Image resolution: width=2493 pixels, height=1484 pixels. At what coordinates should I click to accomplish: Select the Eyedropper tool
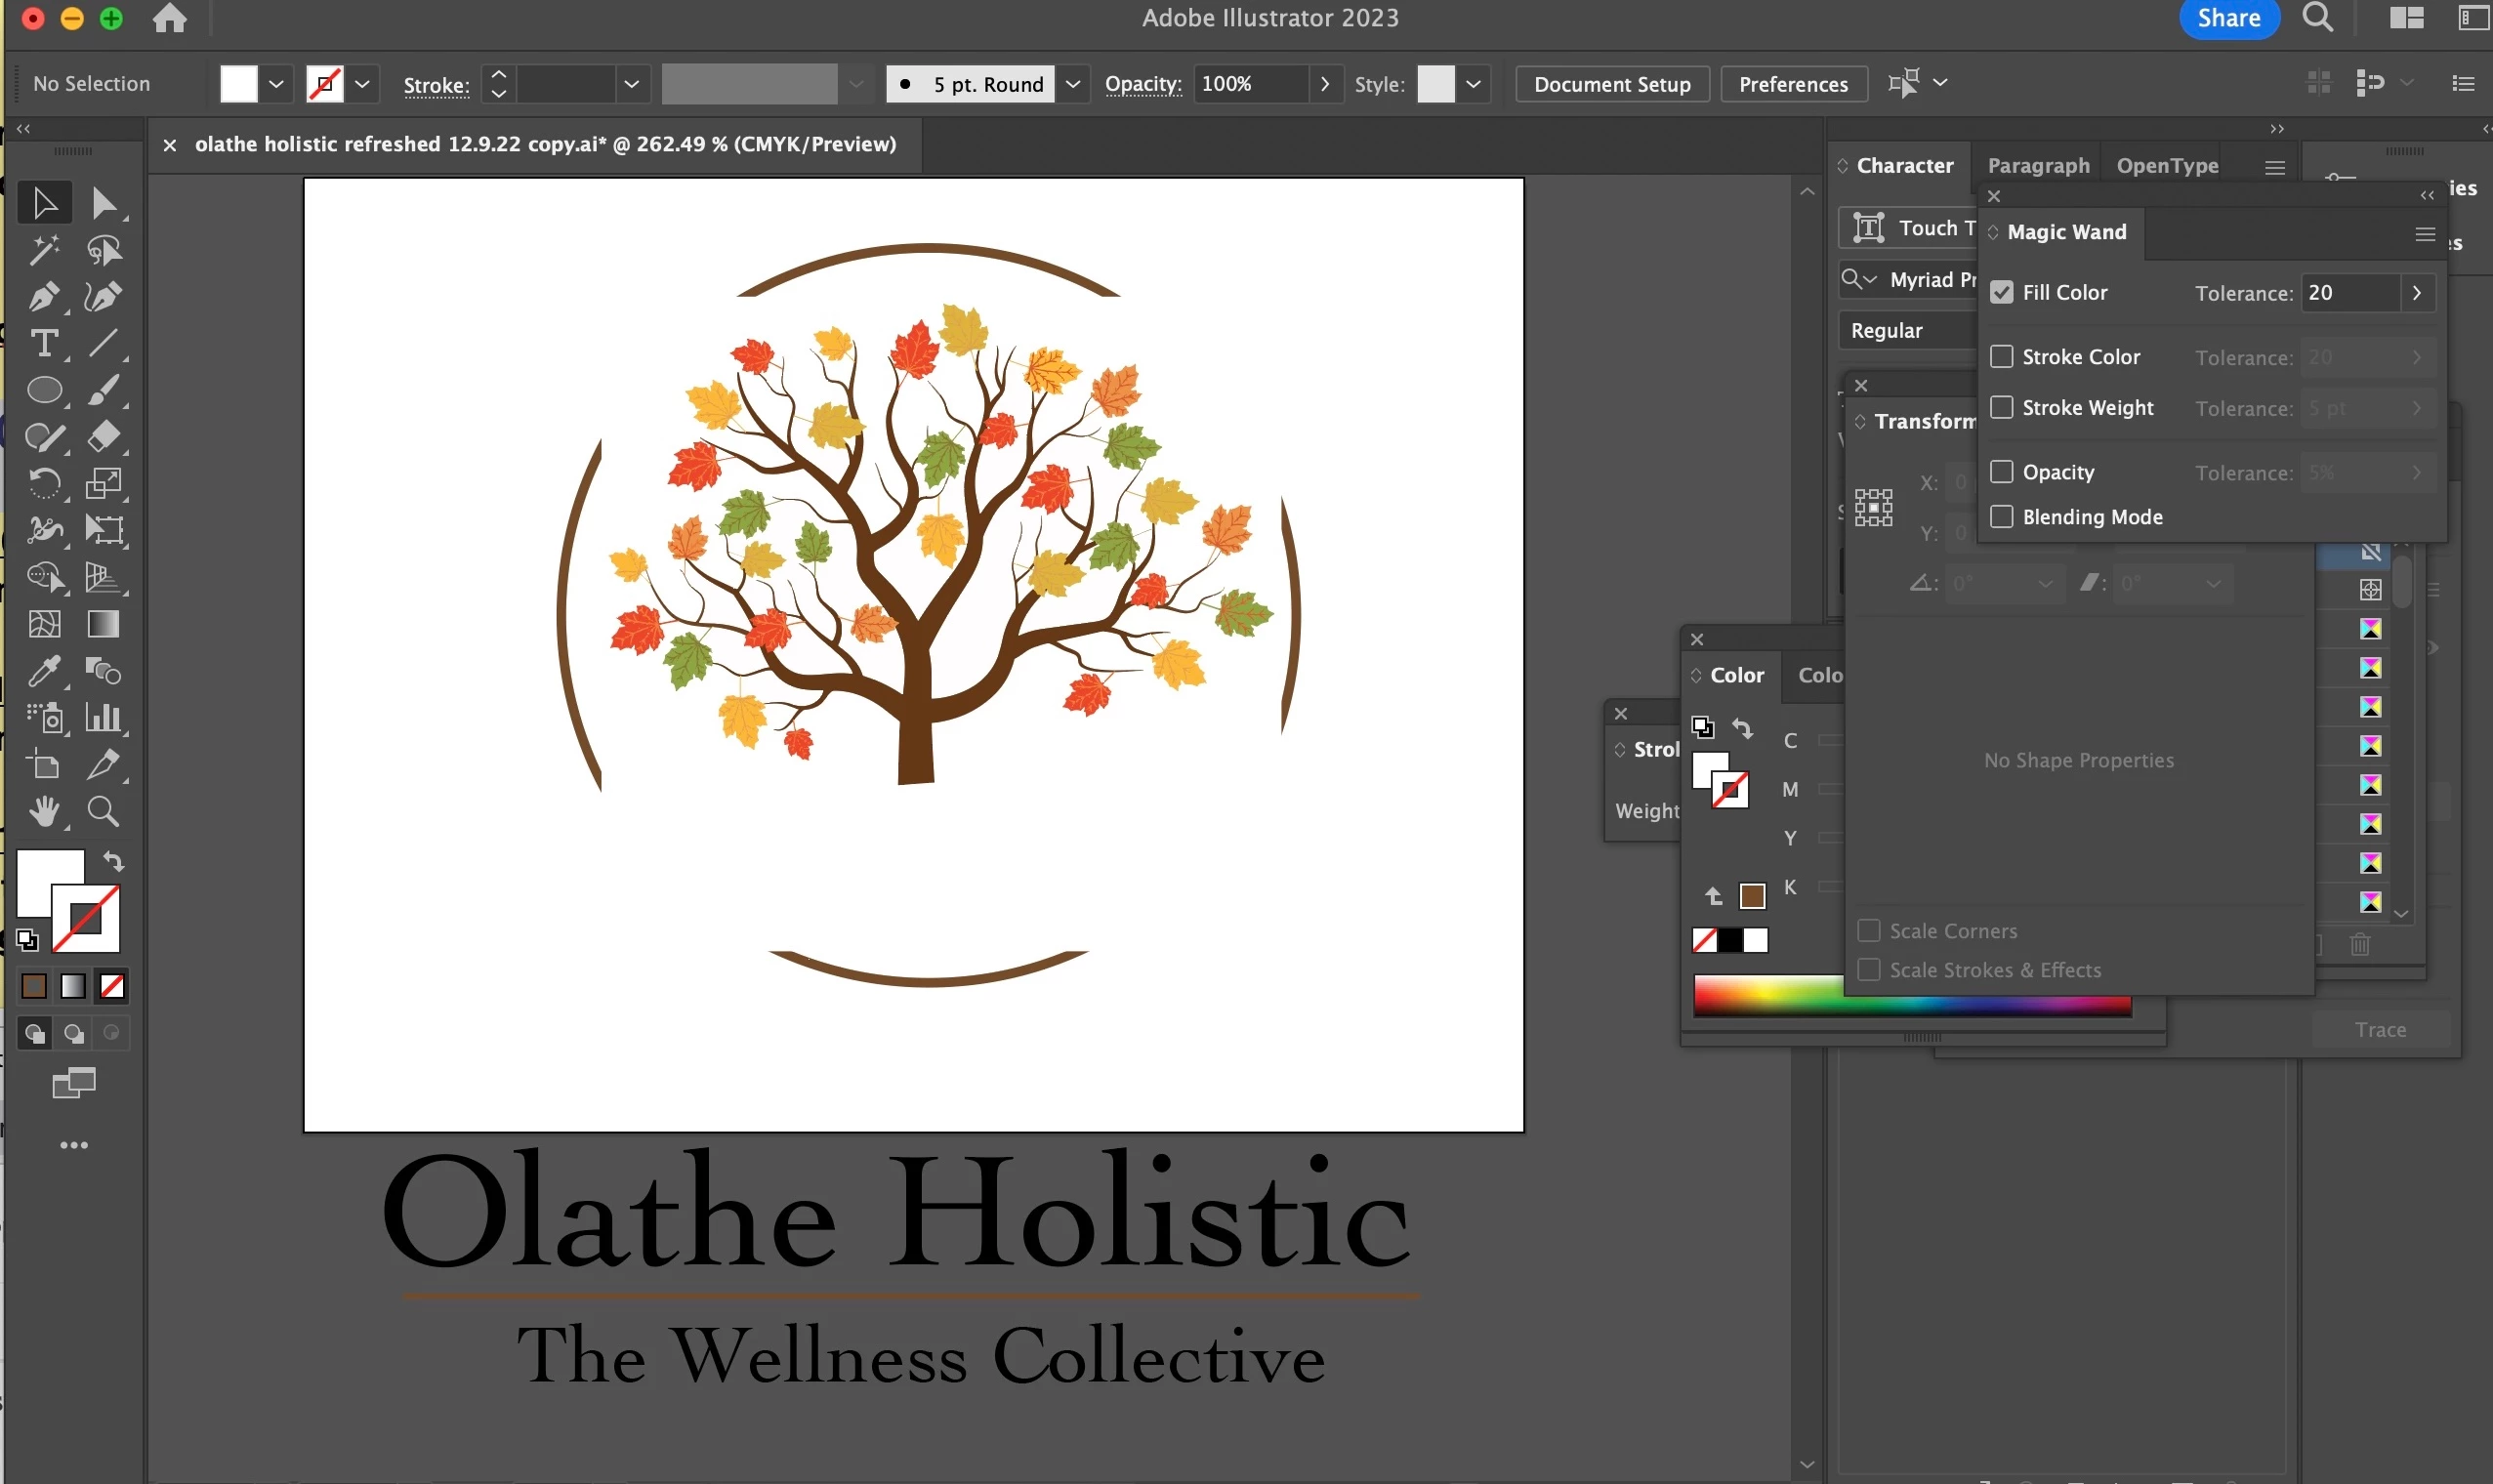pyautogui.click(x=43, y=671)
